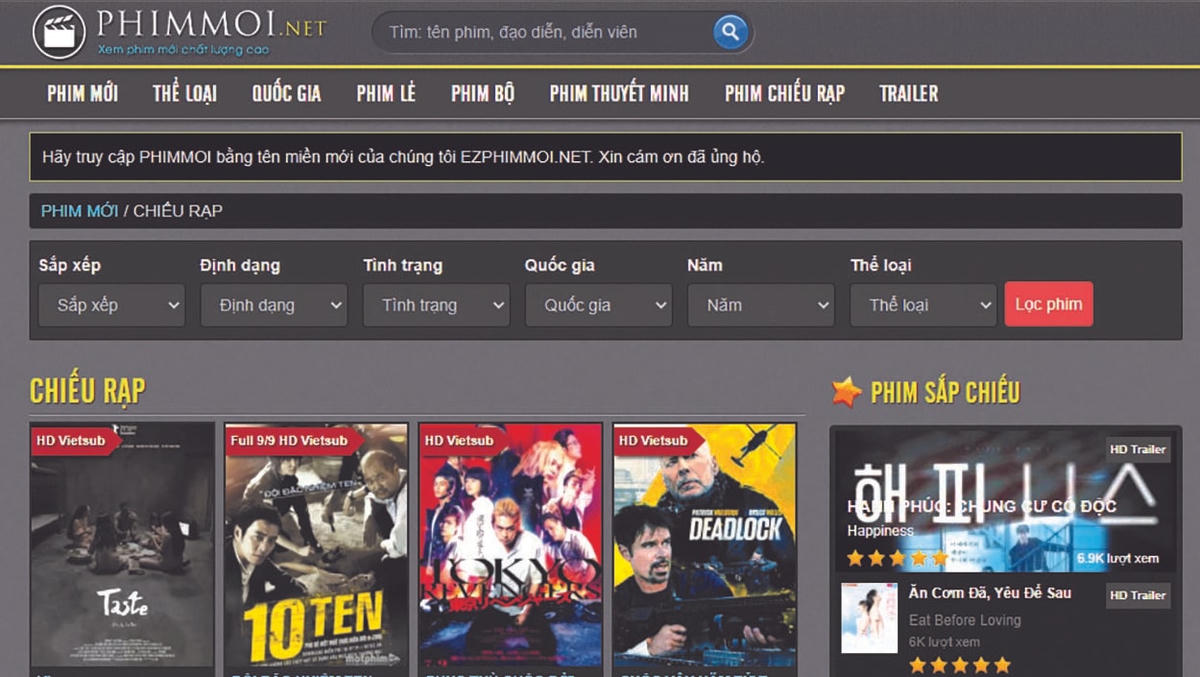Go to Phim Bộ section
This screenshot has width=1200, height=677.
tap(483, 94)
